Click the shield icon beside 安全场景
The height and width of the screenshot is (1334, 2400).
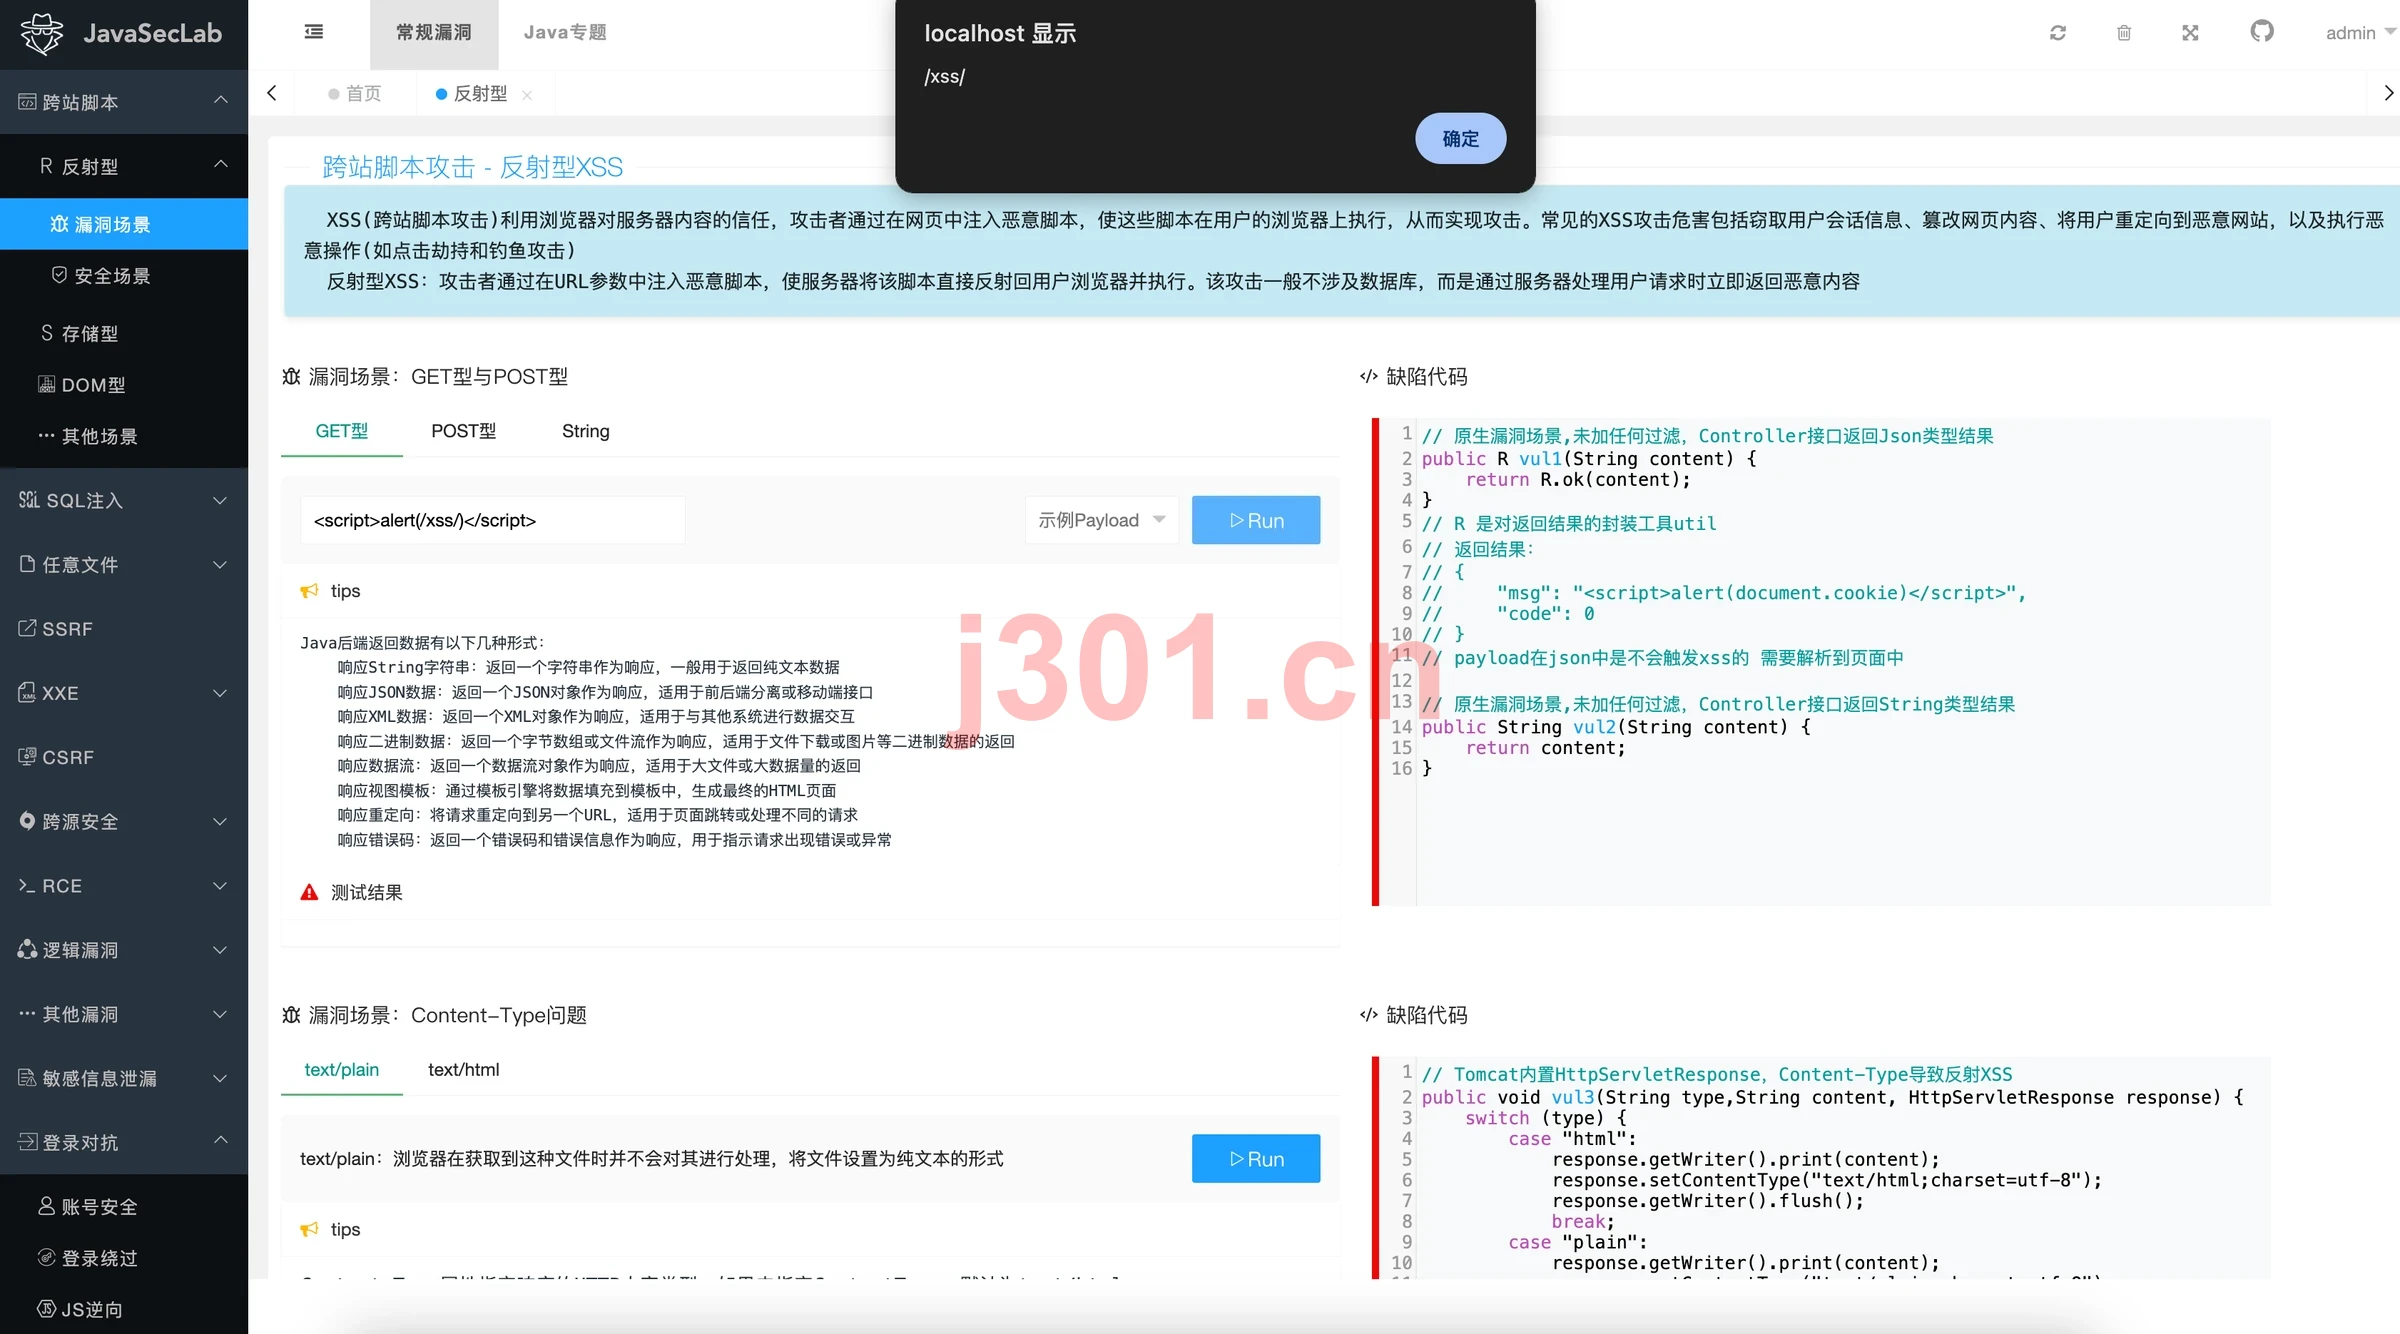(x=59, y=275)
